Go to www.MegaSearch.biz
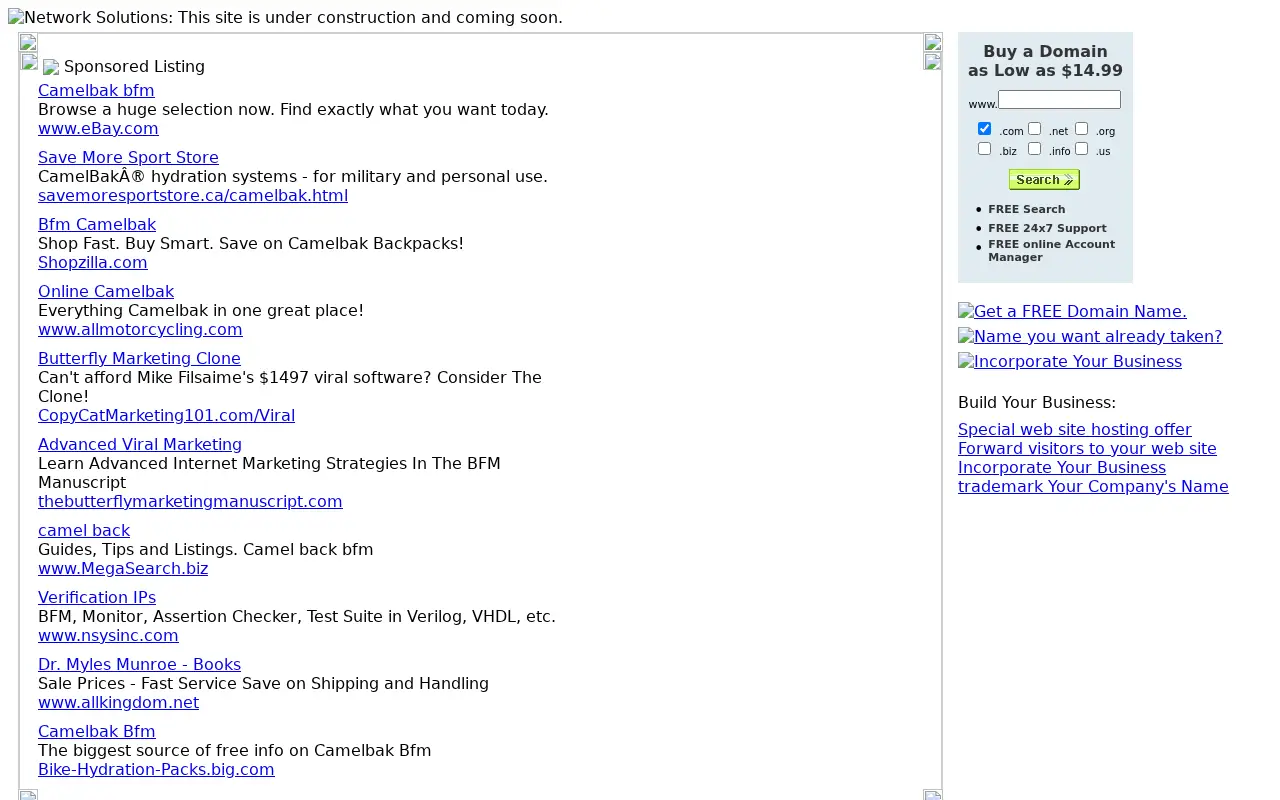This screenshot has height=800, width=1280. point(123,569)
